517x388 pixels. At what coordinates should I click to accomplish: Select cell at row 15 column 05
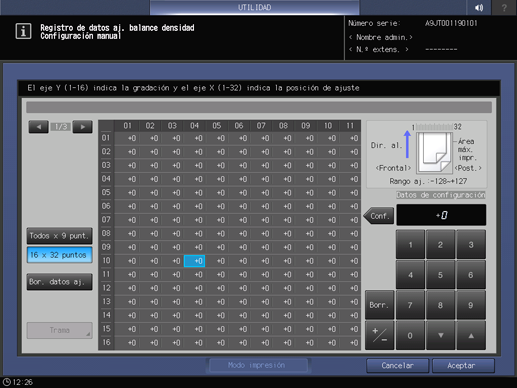click(217, 329)
